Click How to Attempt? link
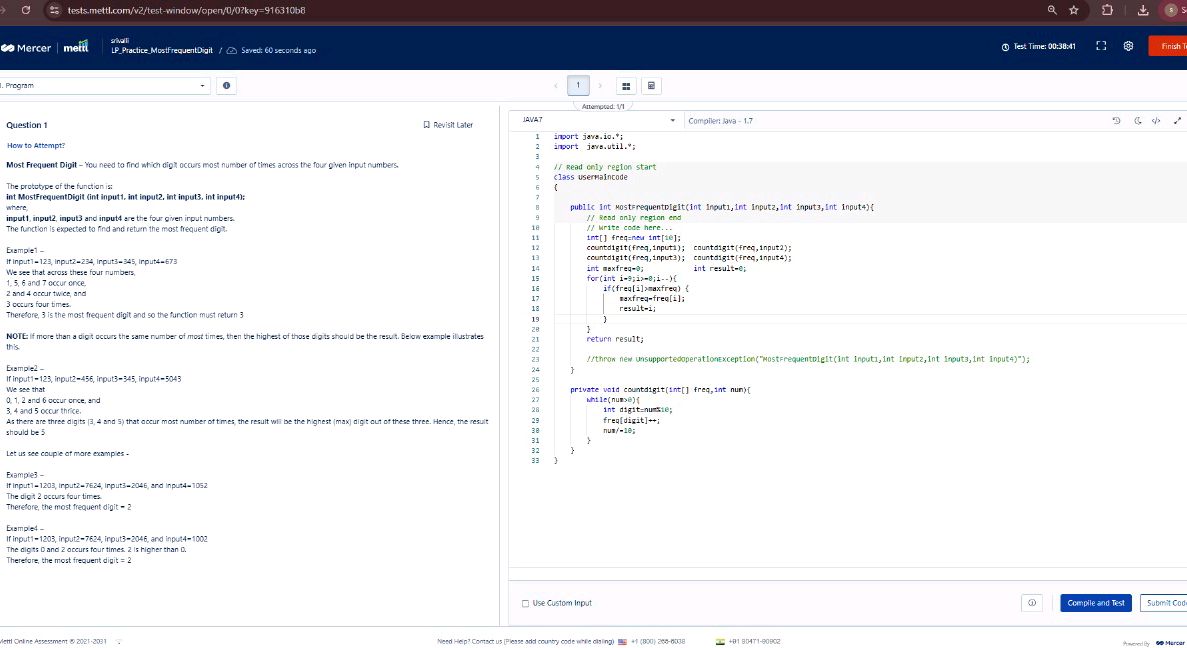 (36, 145)
